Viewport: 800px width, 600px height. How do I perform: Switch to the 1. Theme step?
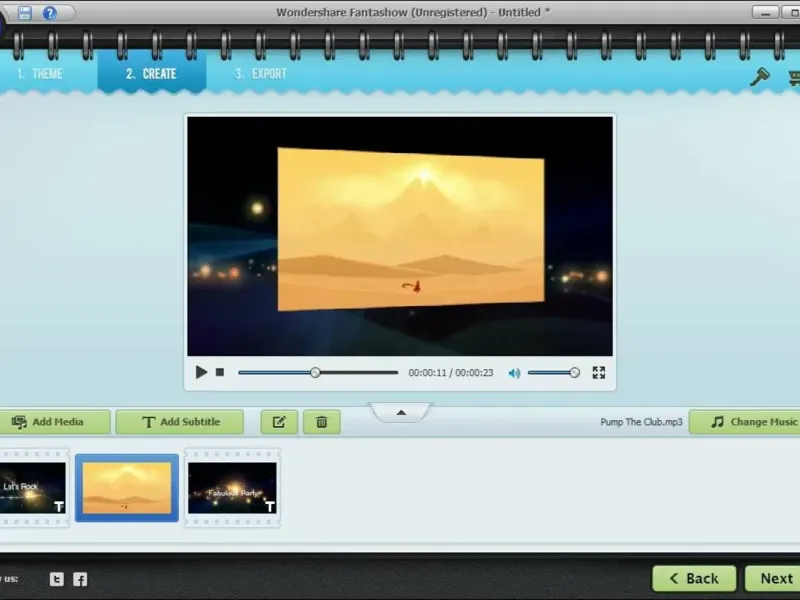(x=40, y=74)
